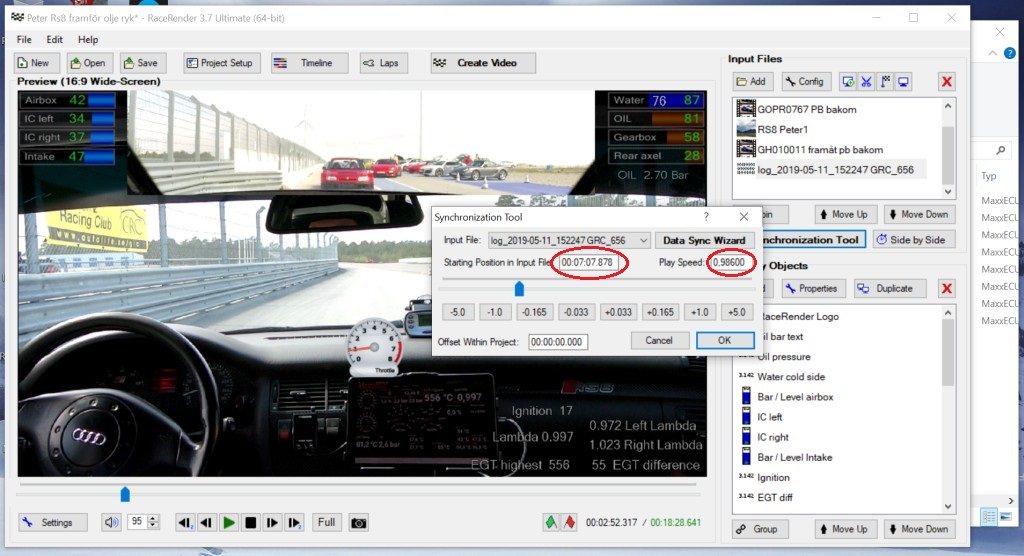Open the File menu
1024x556 pixels.
pyautogui.click(x=24, y=39)
